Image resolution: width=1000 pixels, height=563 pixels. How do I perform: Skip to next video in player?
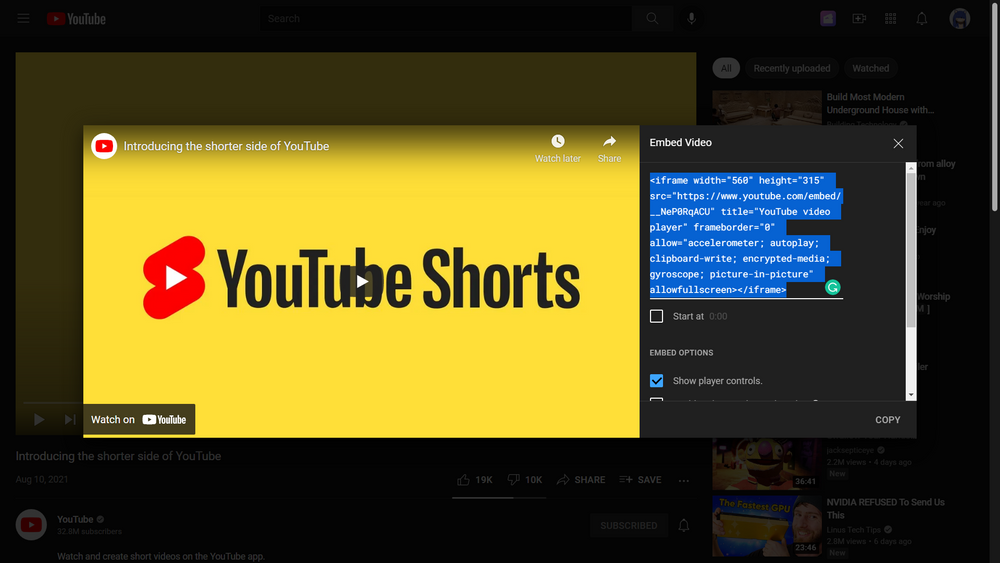[x=70, y=420]
